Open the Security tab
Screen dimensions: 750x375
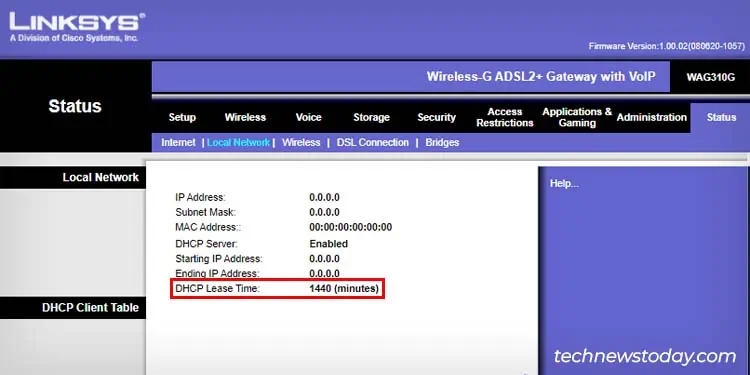(x=436, y=117)
